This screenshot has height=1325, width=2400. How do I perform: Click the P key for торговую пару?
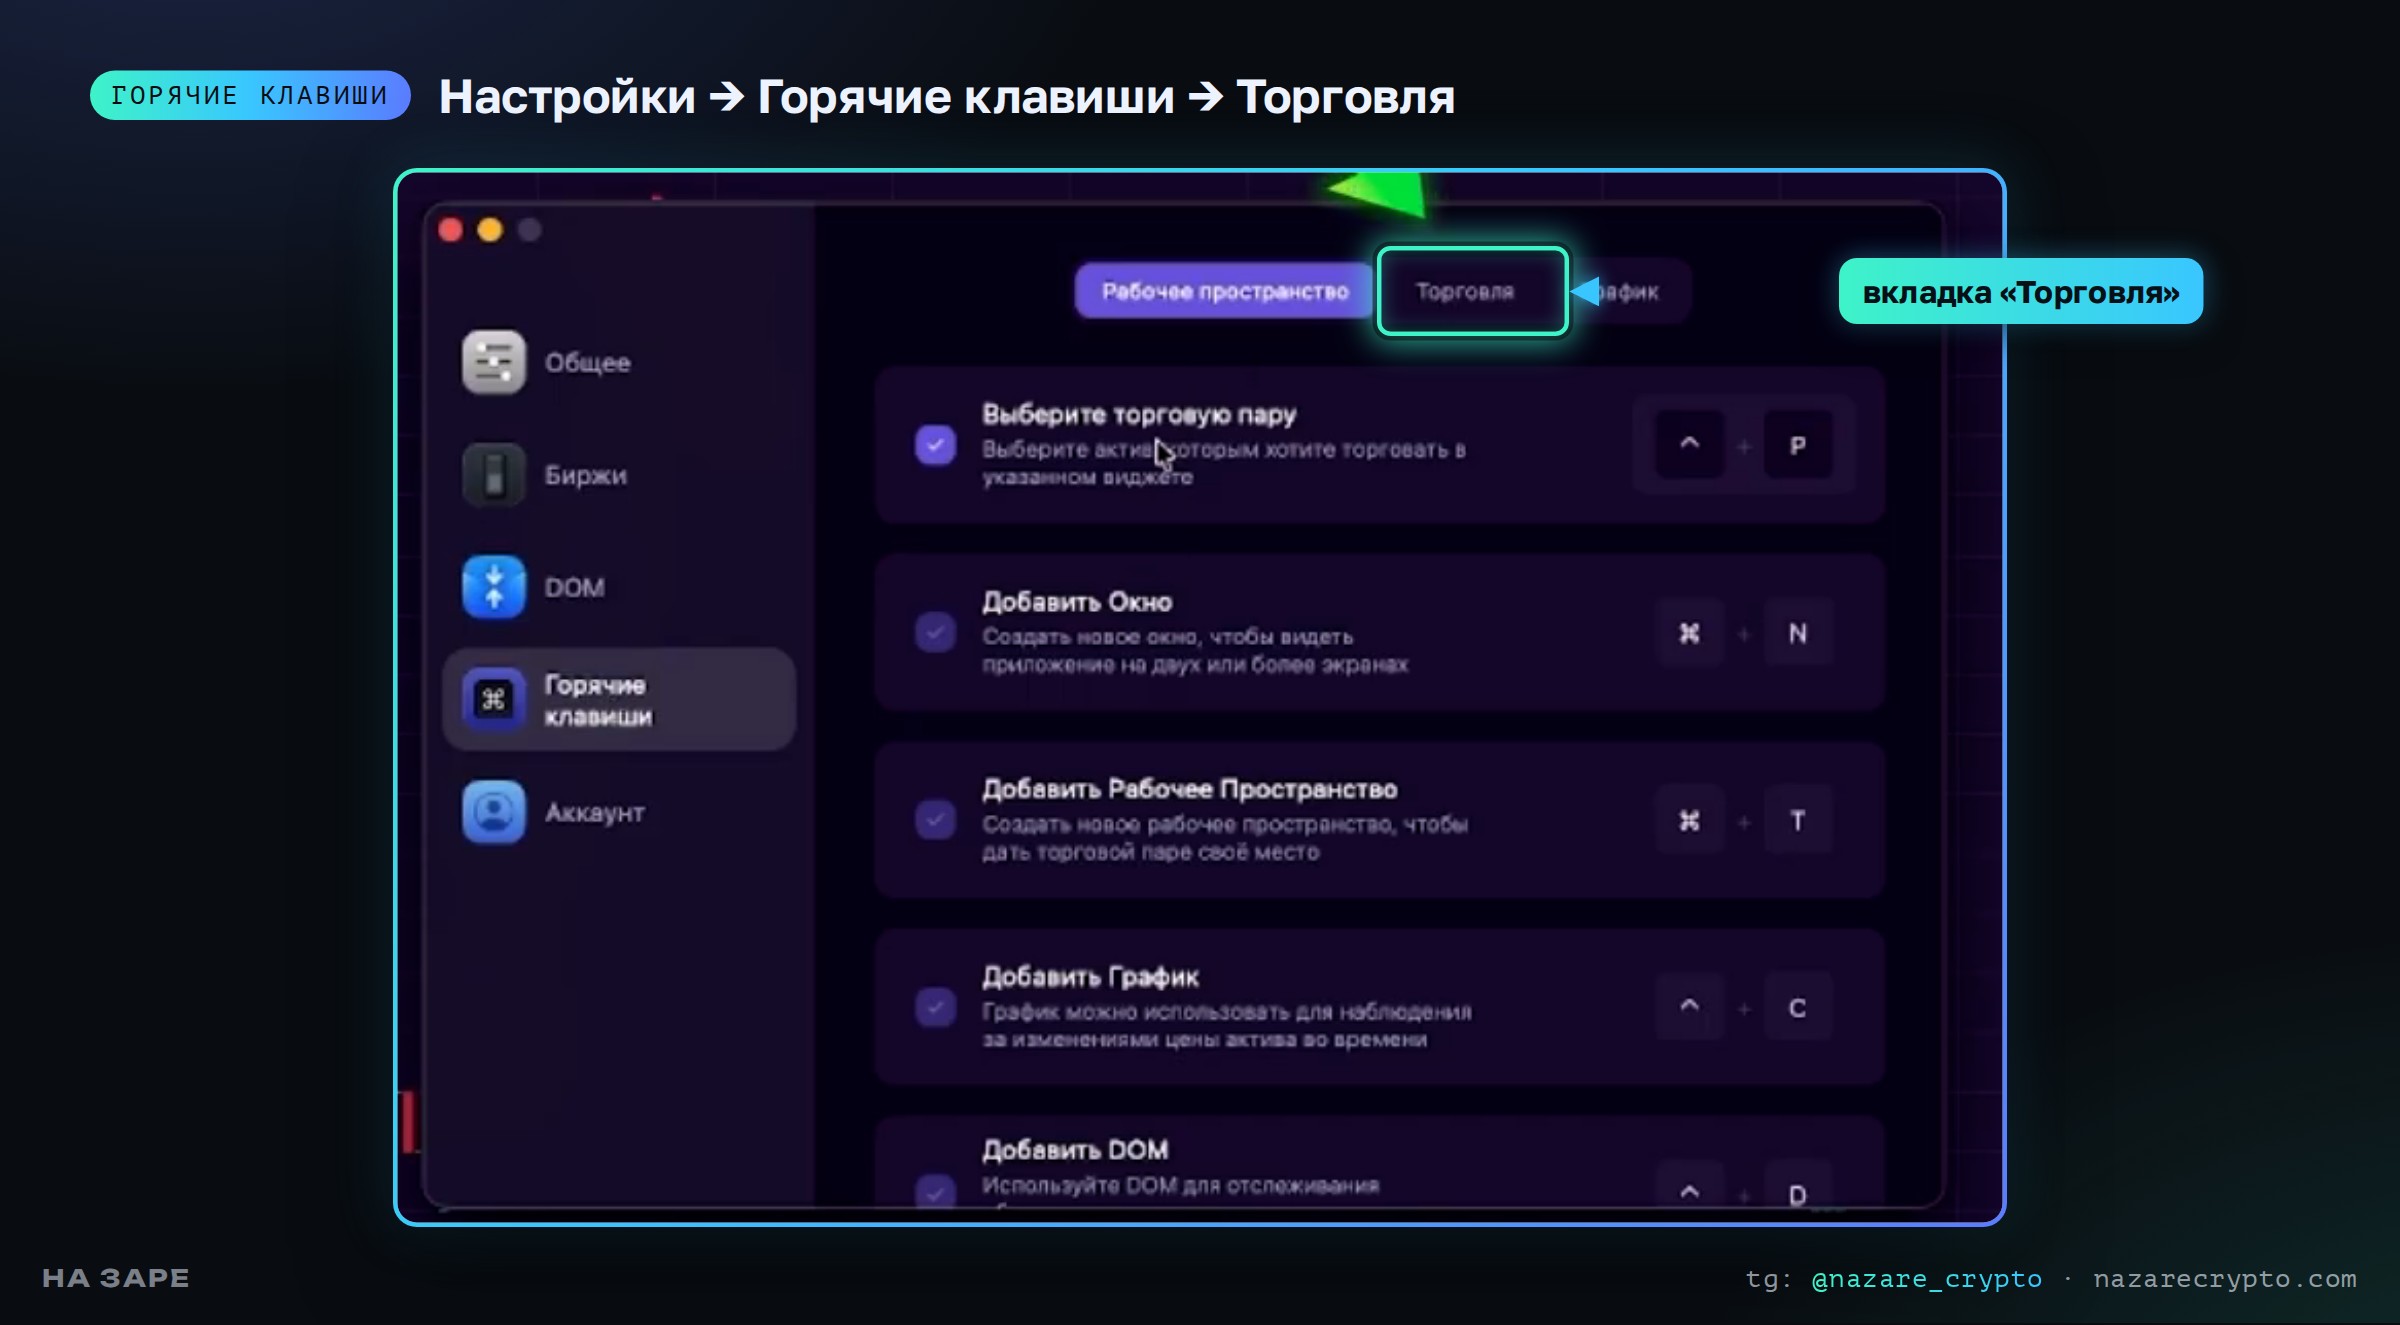pos(1797,445)
